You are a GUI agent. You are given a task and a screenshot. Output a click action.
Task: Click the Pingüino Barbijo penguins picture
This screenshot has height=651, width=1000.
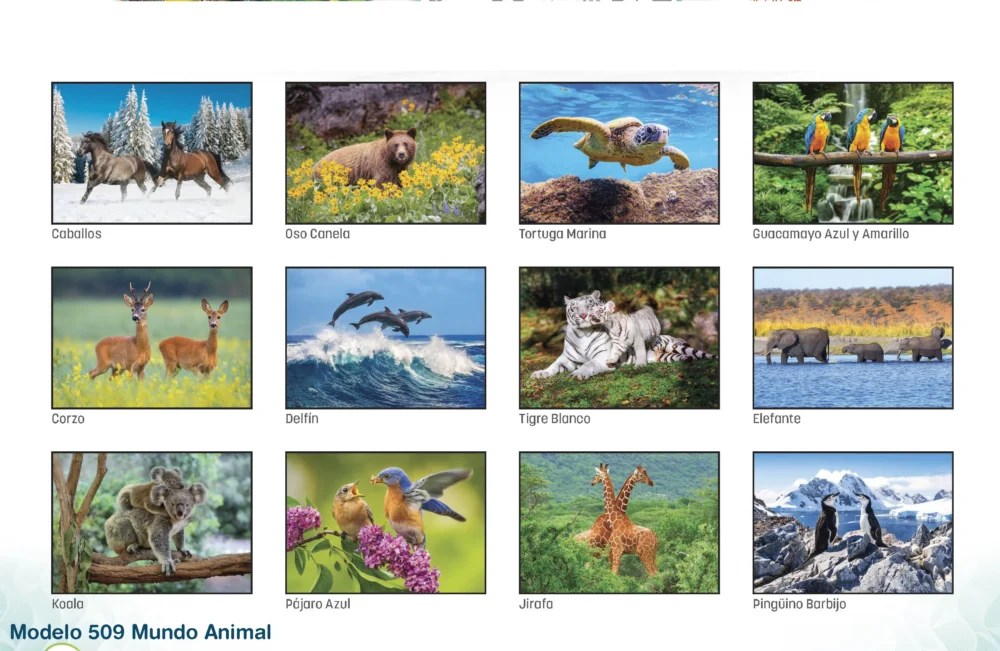pos(853,523)
